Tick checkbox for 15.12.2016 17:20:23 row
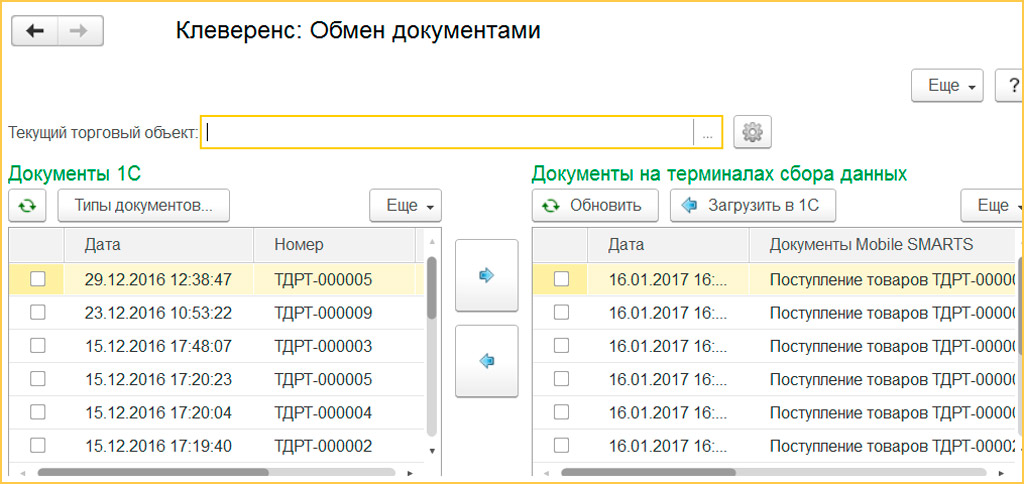The height and width of the screenshot is (484, 1024). (38, 379)
